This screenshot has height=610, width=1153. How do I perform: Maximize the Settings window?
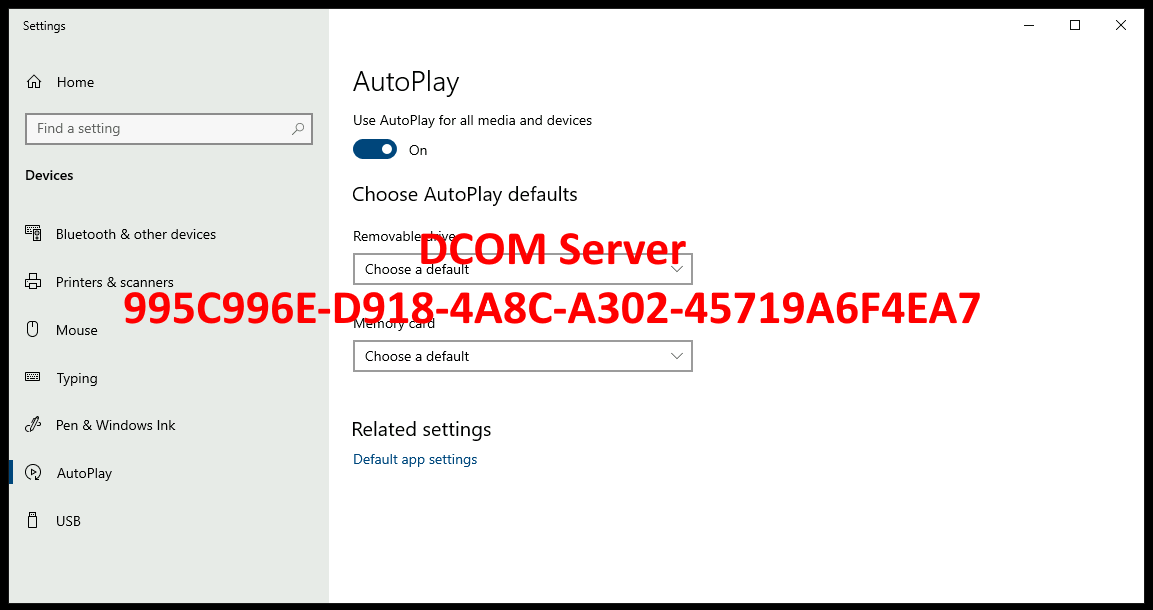tap(1075, 26)
